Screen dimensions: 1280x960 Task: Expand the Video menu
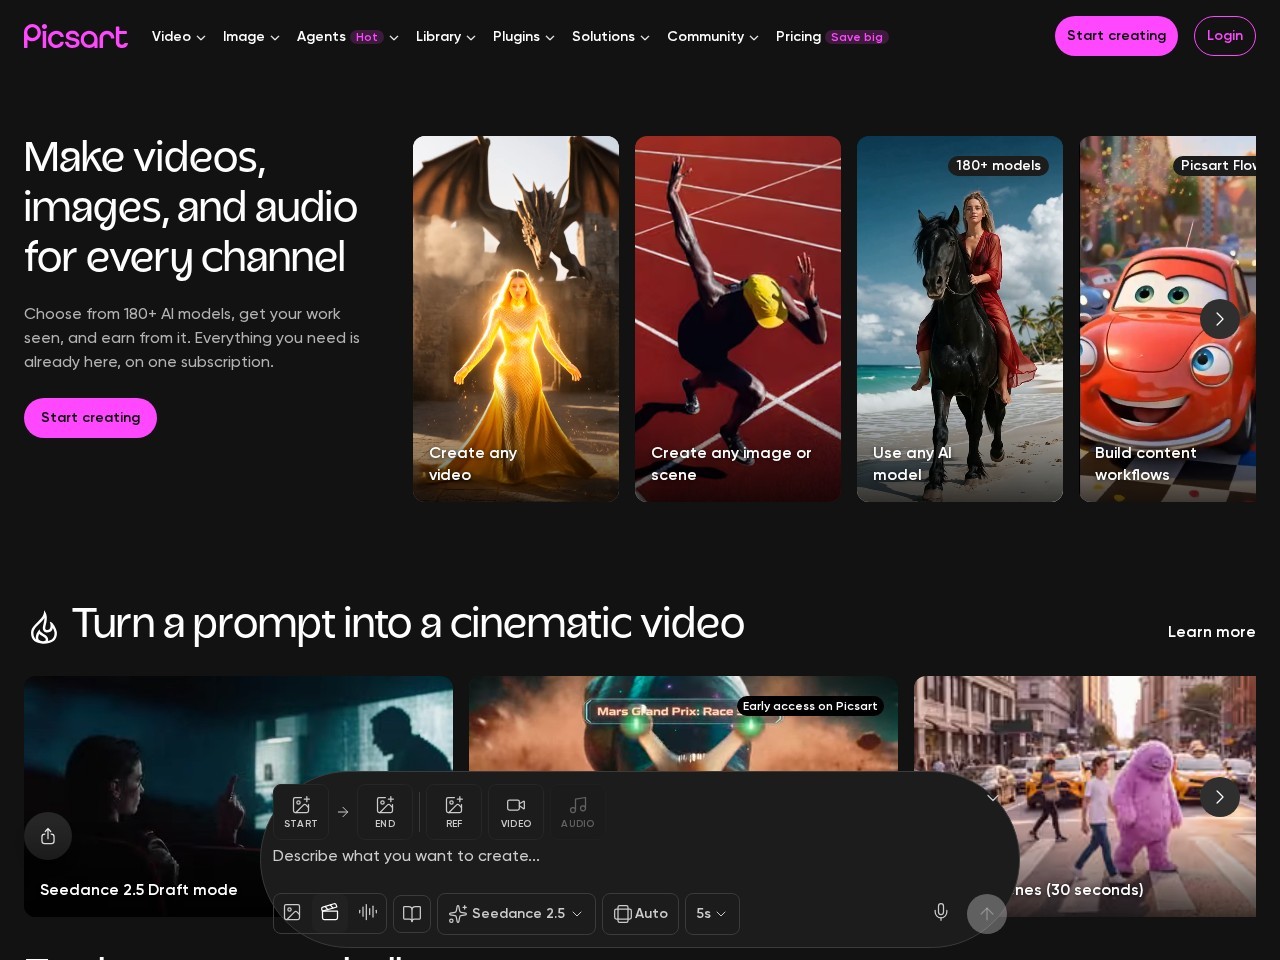coord(179,36)
